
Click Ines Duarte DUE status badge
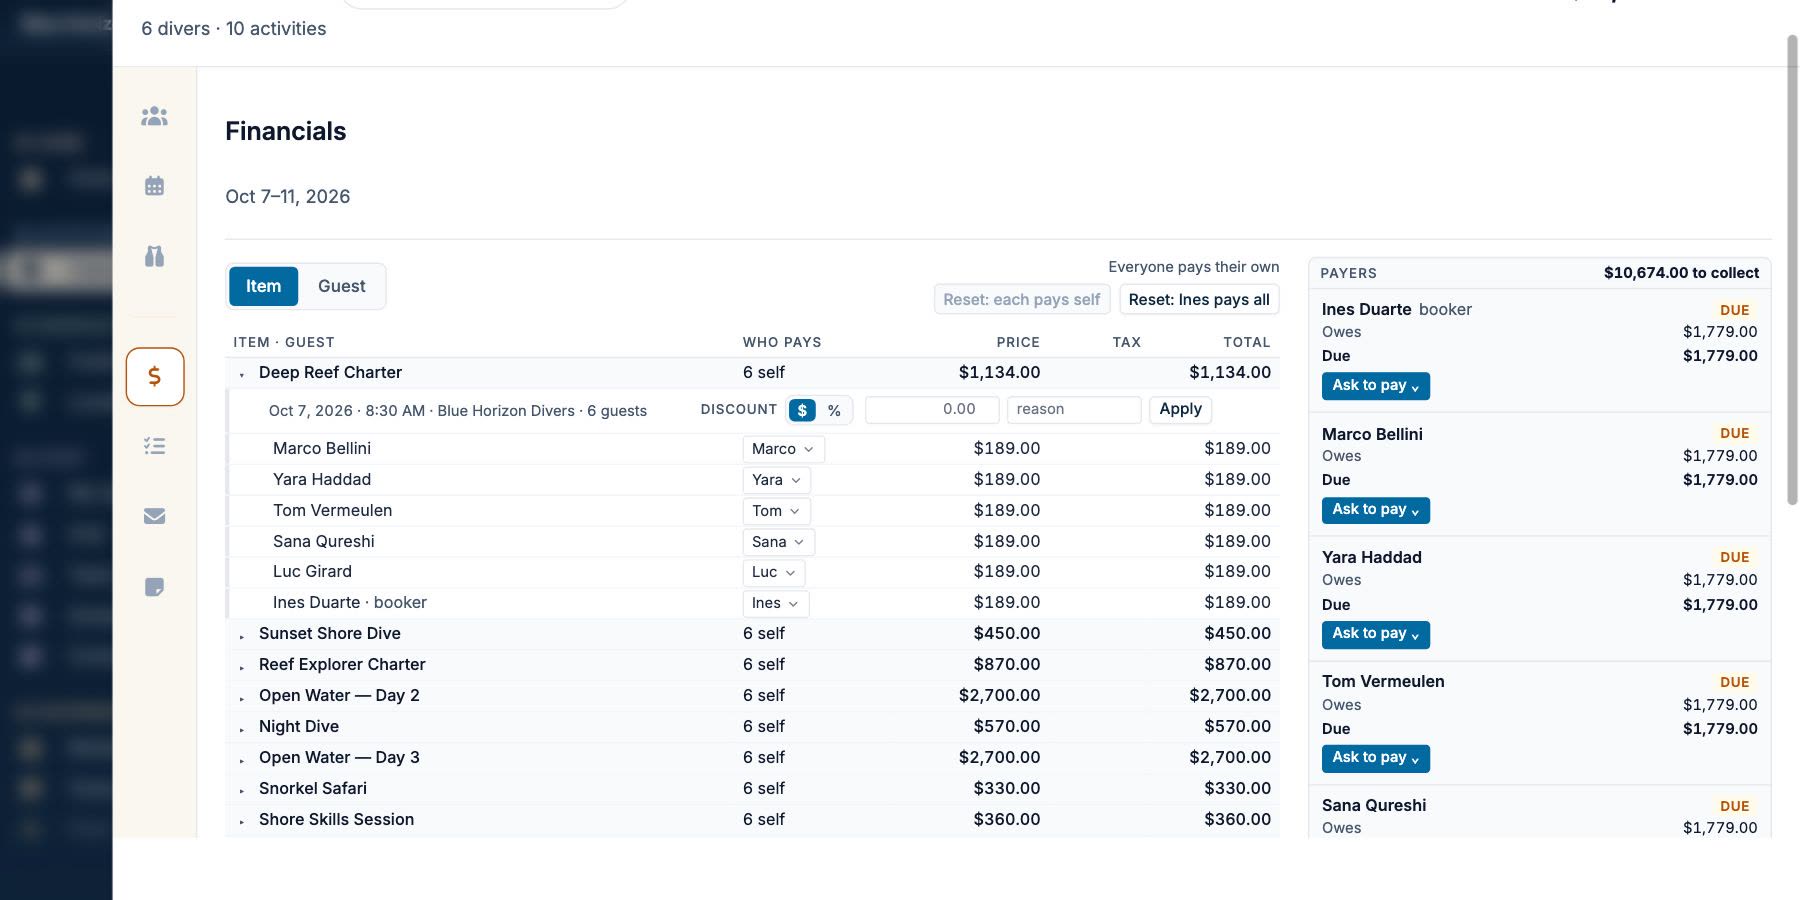(x=1735, y=310)
